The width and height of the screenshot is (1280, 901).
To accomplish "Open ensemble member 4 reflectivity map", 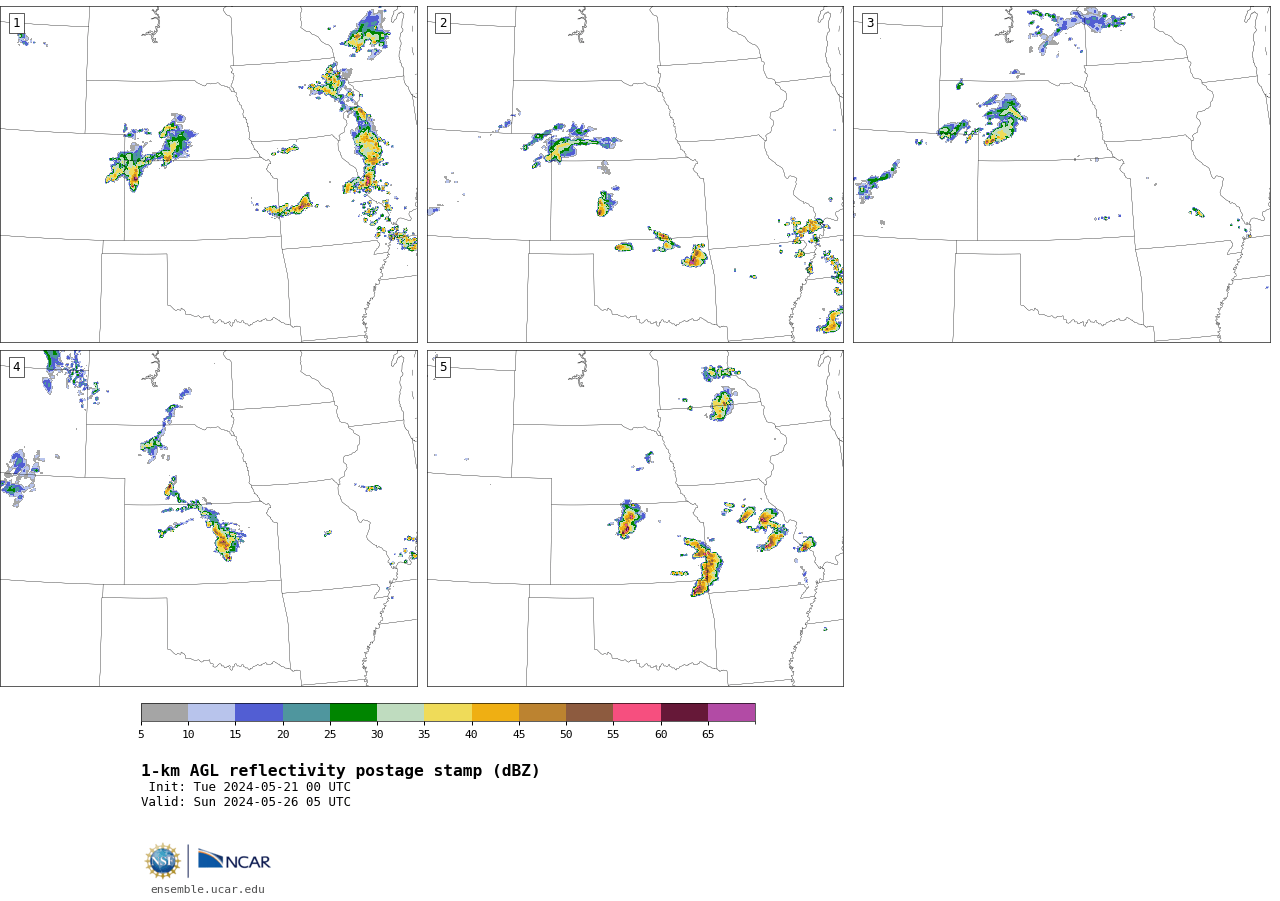I will [x=209, y=518].
